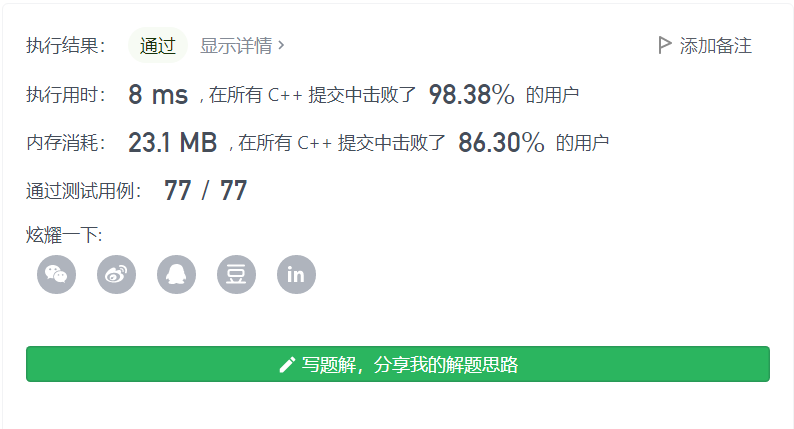794x429 pixels.
Task: Click the 炫耀一下 label
Action: pos(64,235)
